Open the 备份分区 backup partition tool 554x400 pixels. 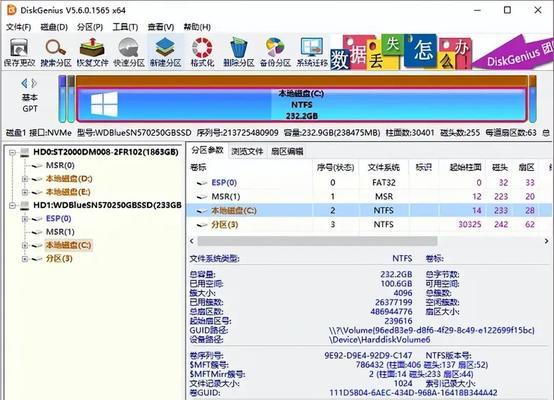(275, 52)
